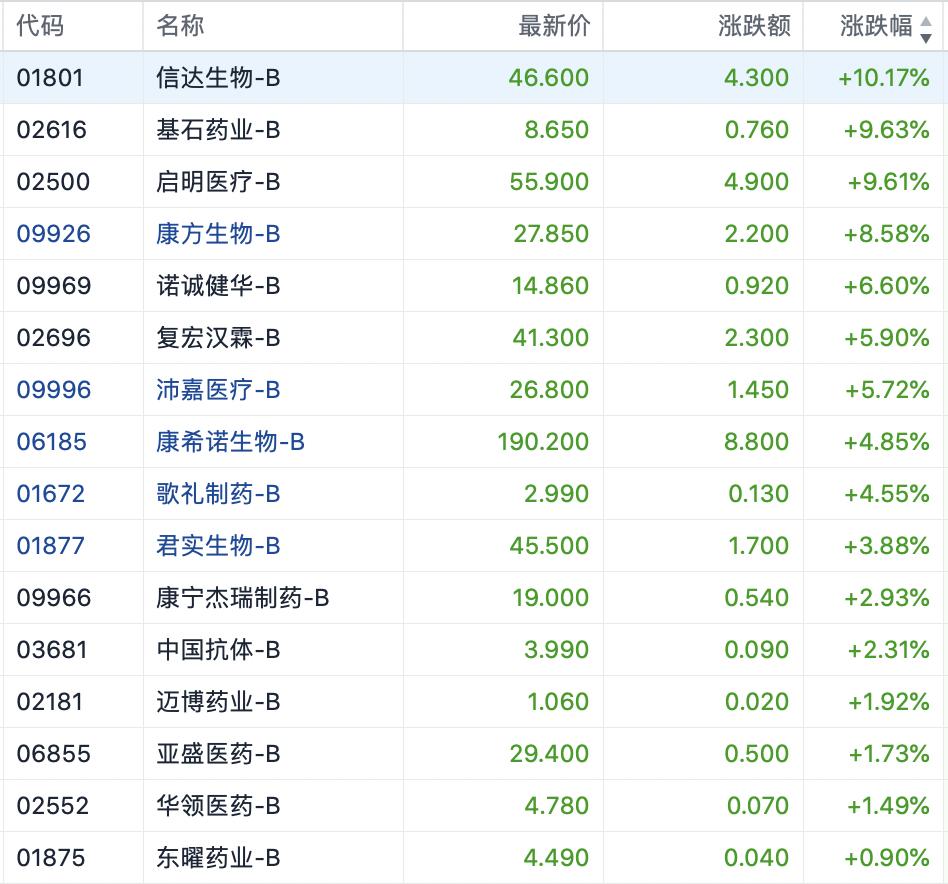The image size is (948, 884).
Task: Select code 02181 row
Action: coord(50,702)
